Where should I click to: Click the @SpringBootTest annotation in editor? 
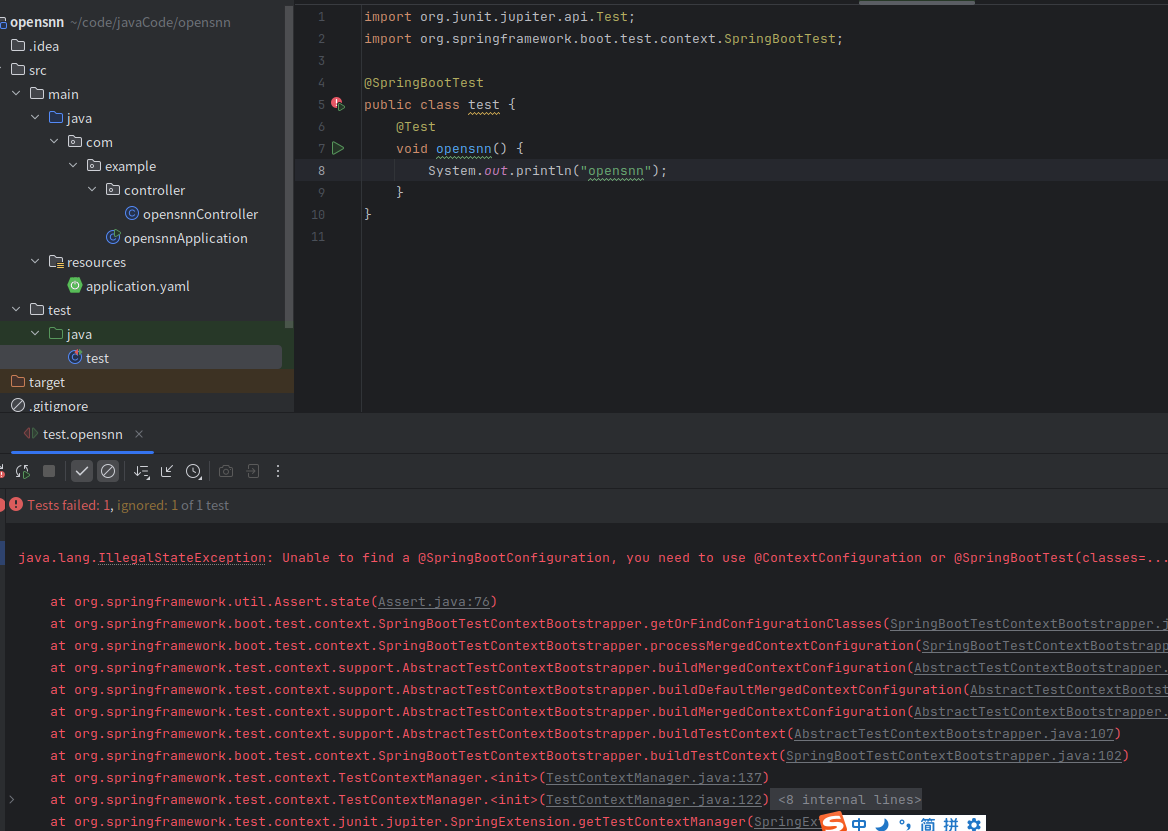[x=423, y=83]
